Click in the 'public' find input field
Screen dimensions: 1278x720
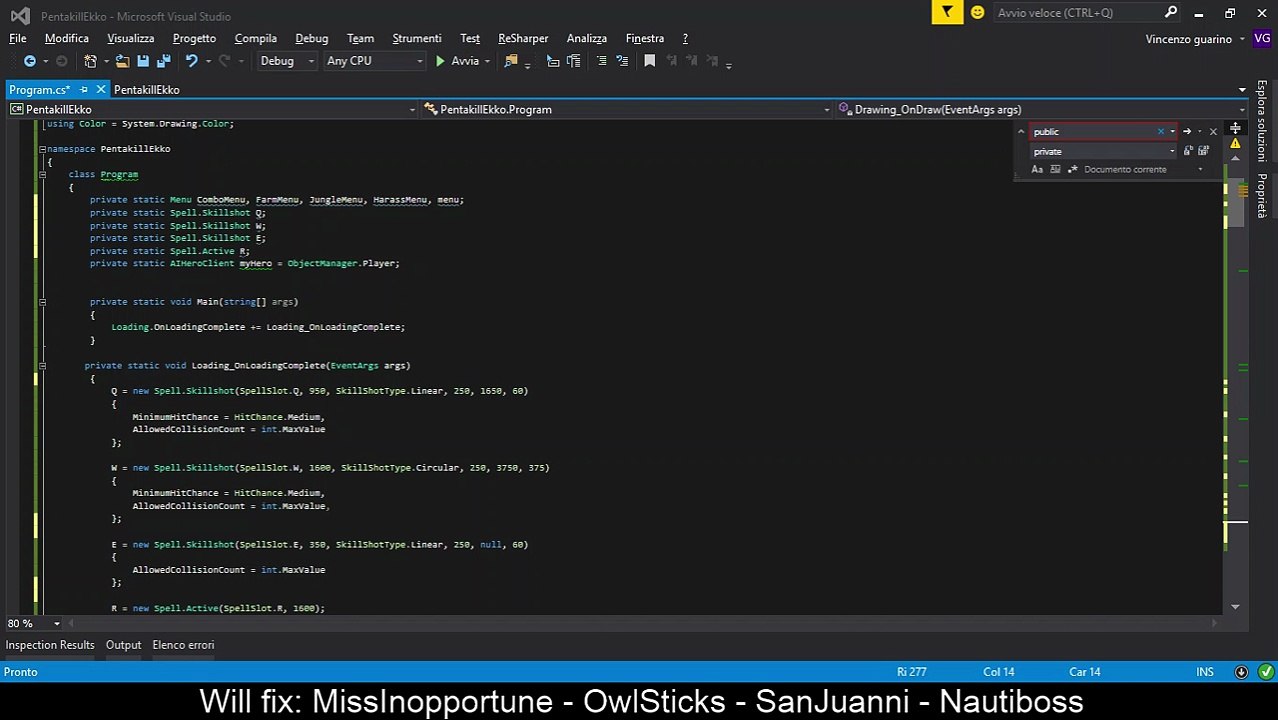point(1093,131)
